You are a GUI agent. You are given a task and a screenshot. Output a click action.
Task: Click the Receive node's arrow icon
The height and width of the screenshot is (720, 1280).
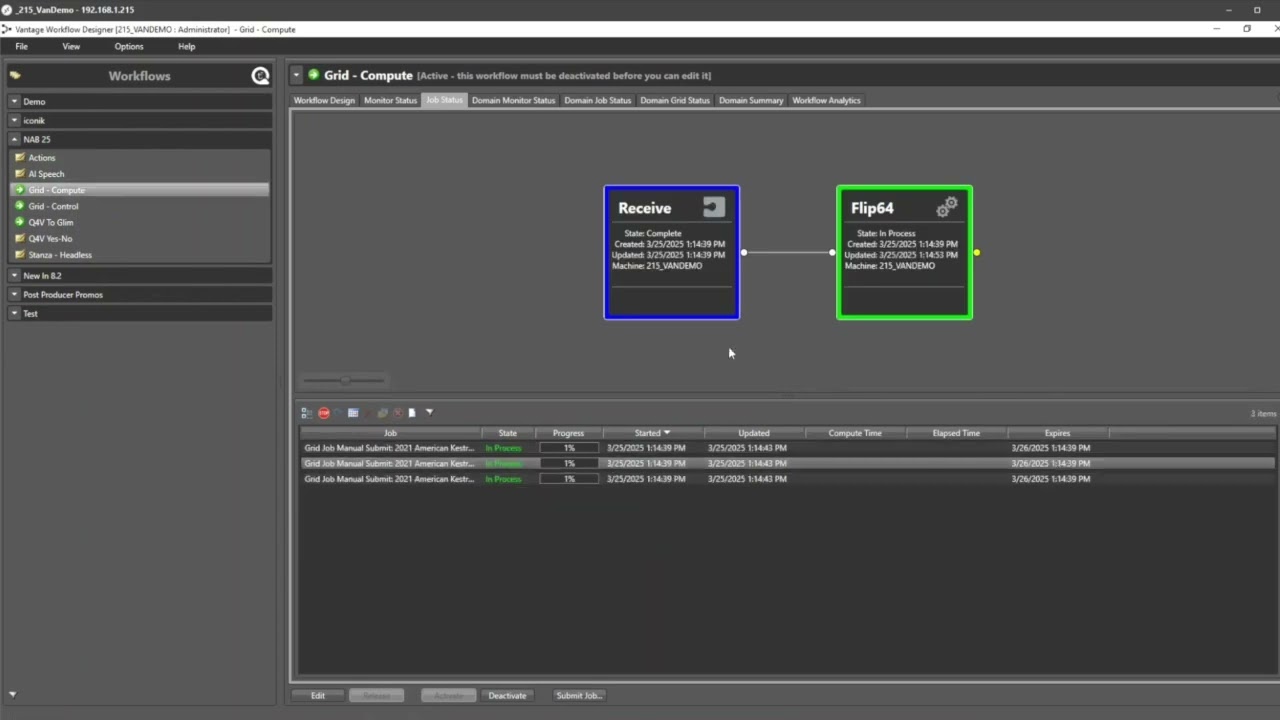pos(713,207)
